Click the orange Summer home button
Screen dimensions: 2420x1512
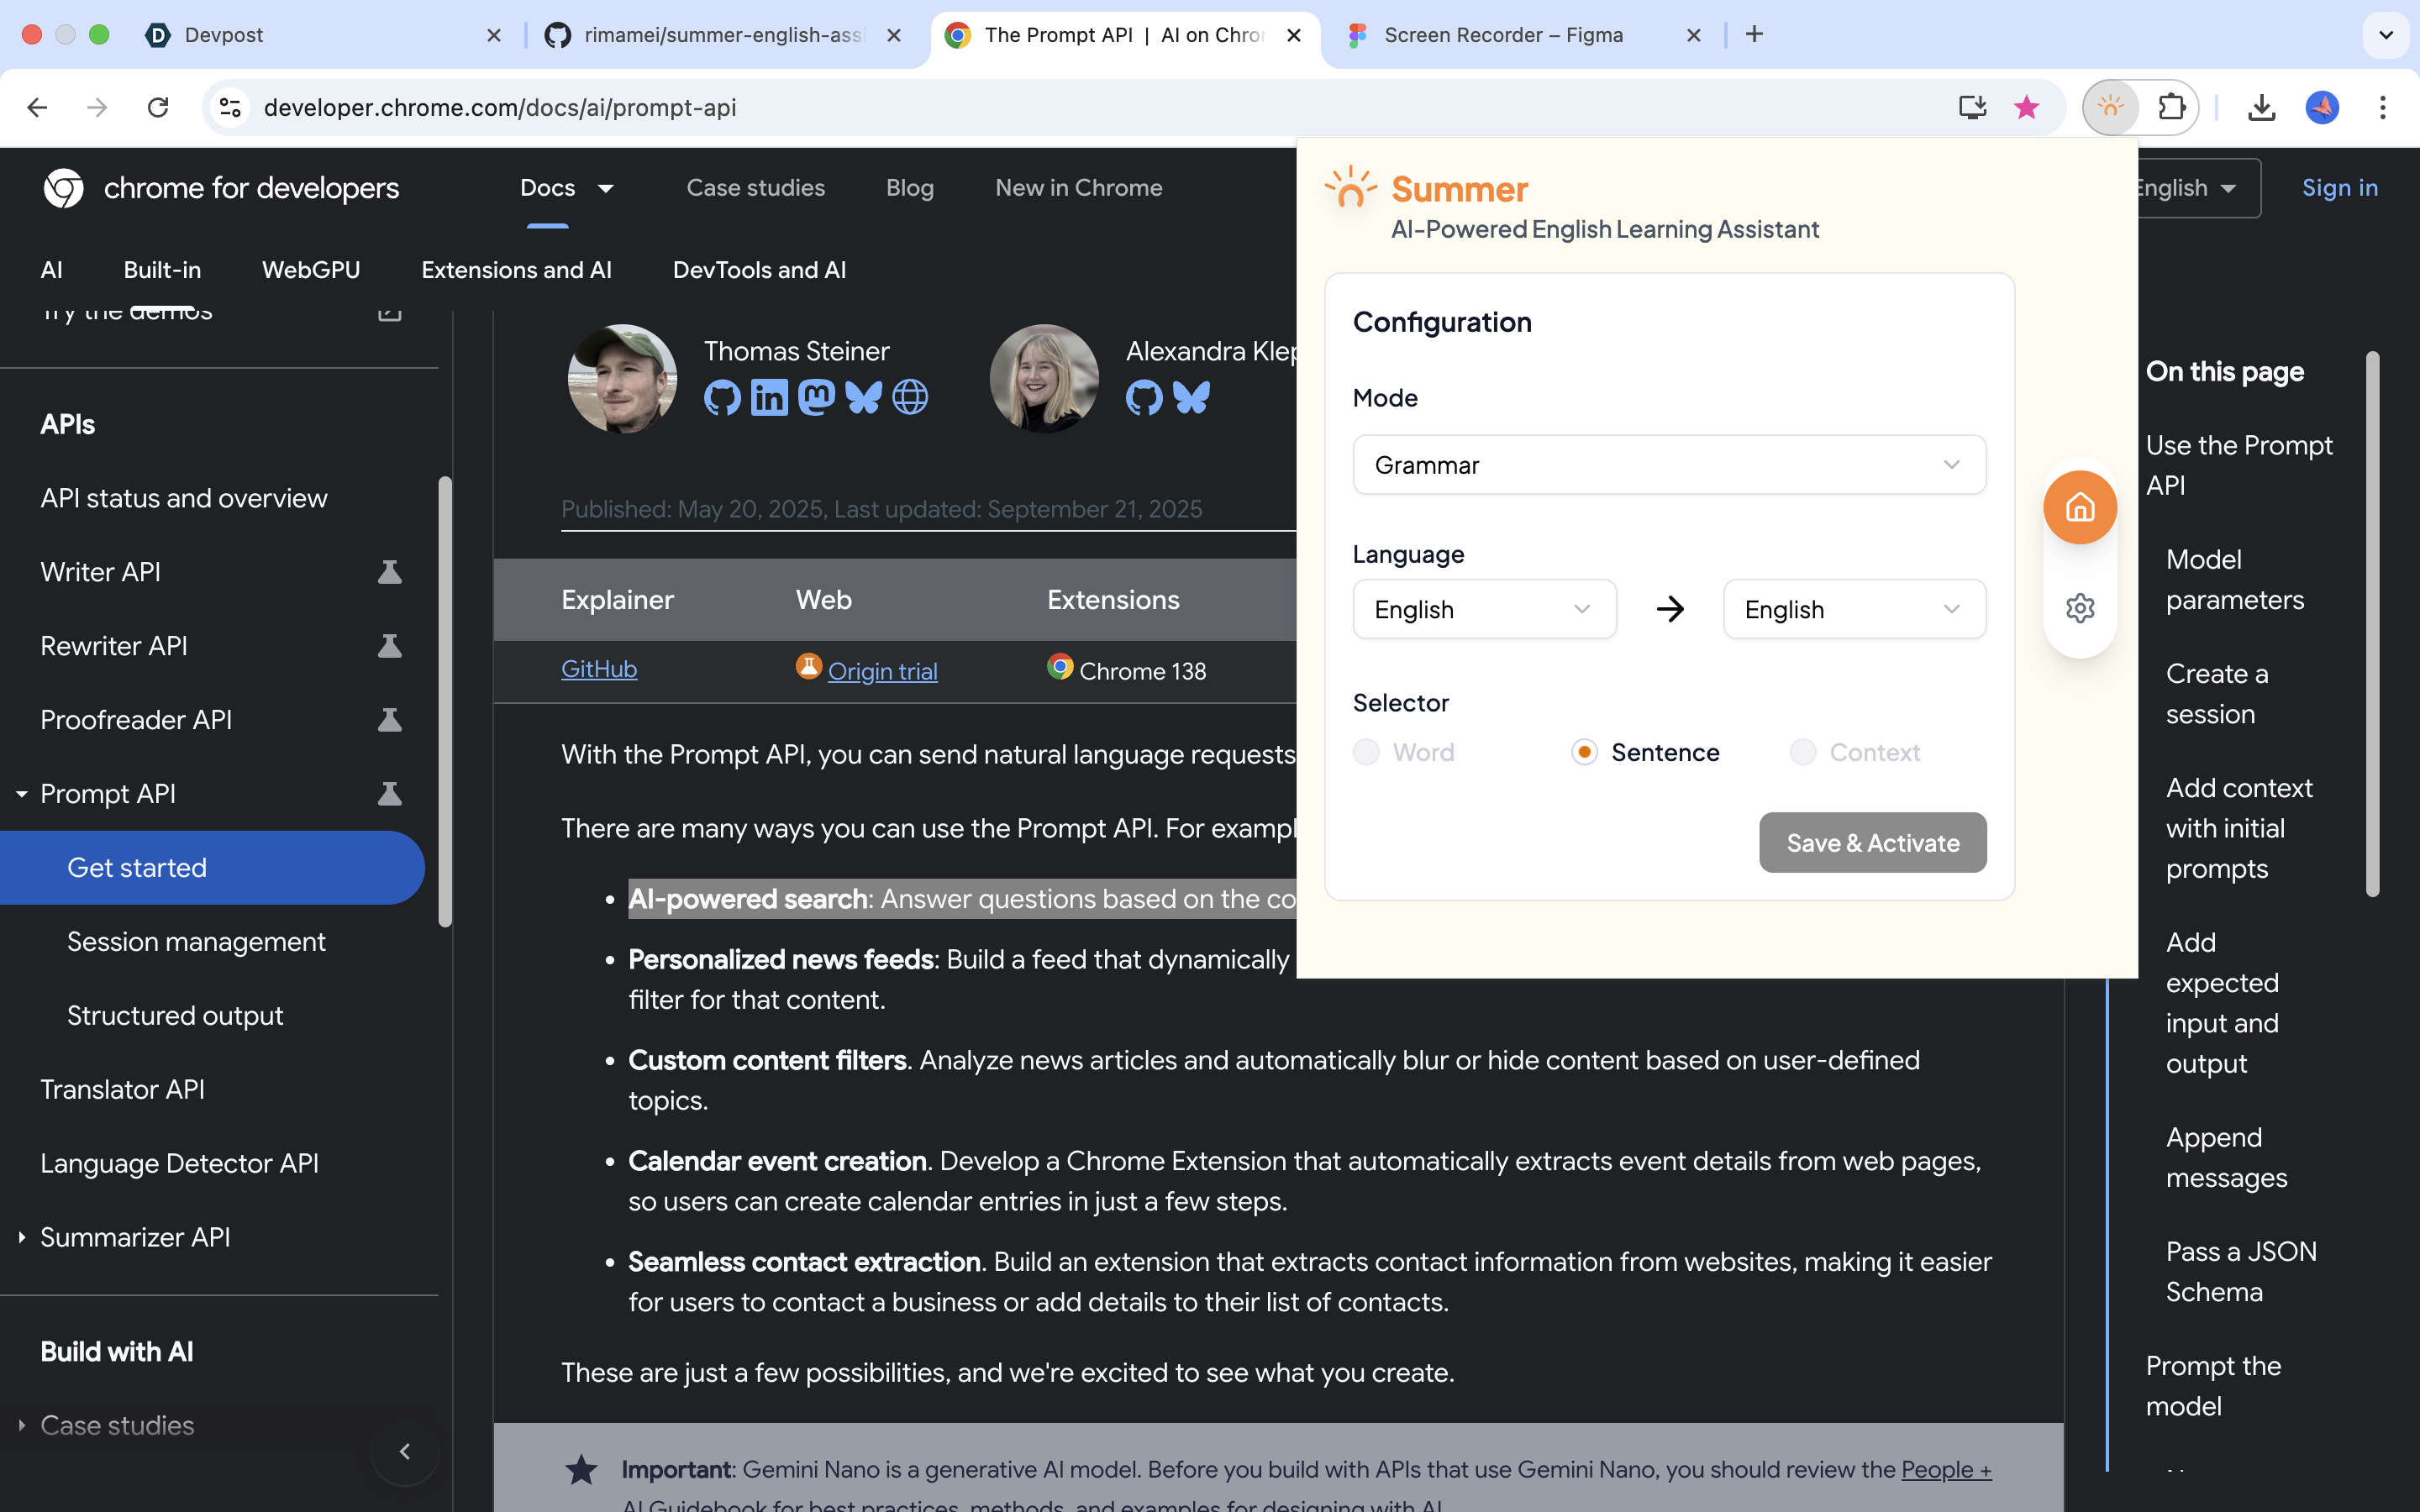point(2080,507)
